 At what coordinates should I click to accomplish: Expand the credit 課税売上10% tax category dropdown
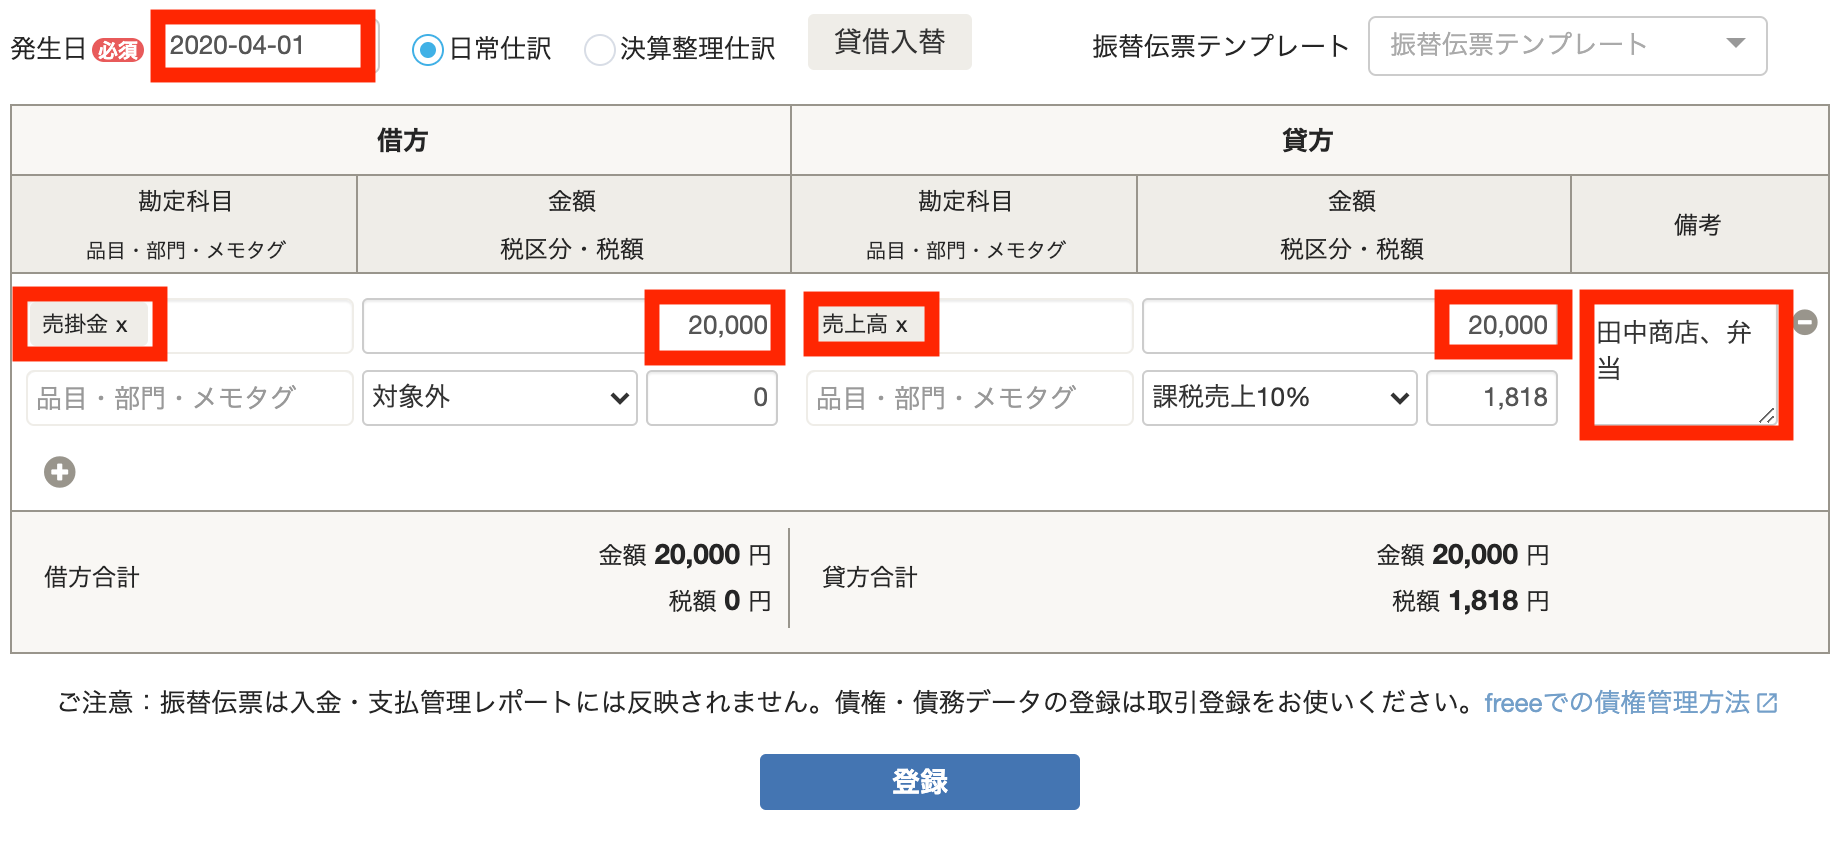[1280, 398]
